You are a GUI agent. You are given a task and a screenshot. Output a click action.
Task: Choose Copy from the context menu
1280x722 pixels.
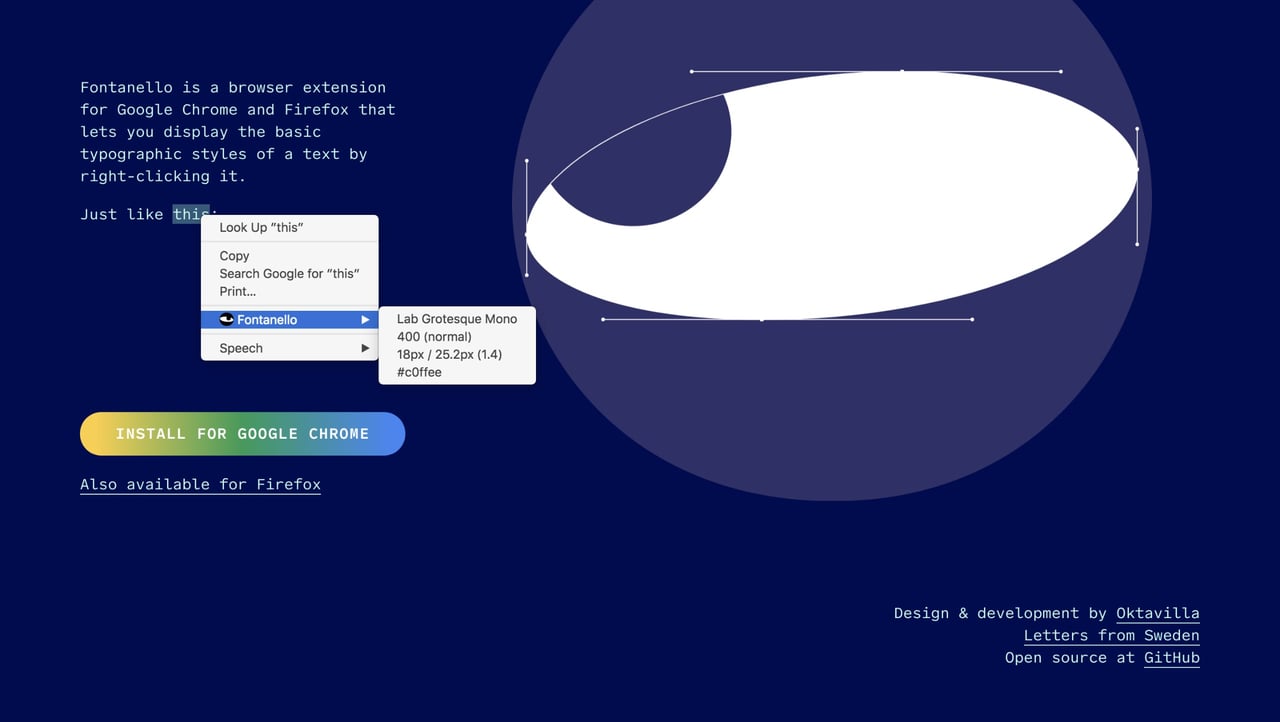coord(233,256)
